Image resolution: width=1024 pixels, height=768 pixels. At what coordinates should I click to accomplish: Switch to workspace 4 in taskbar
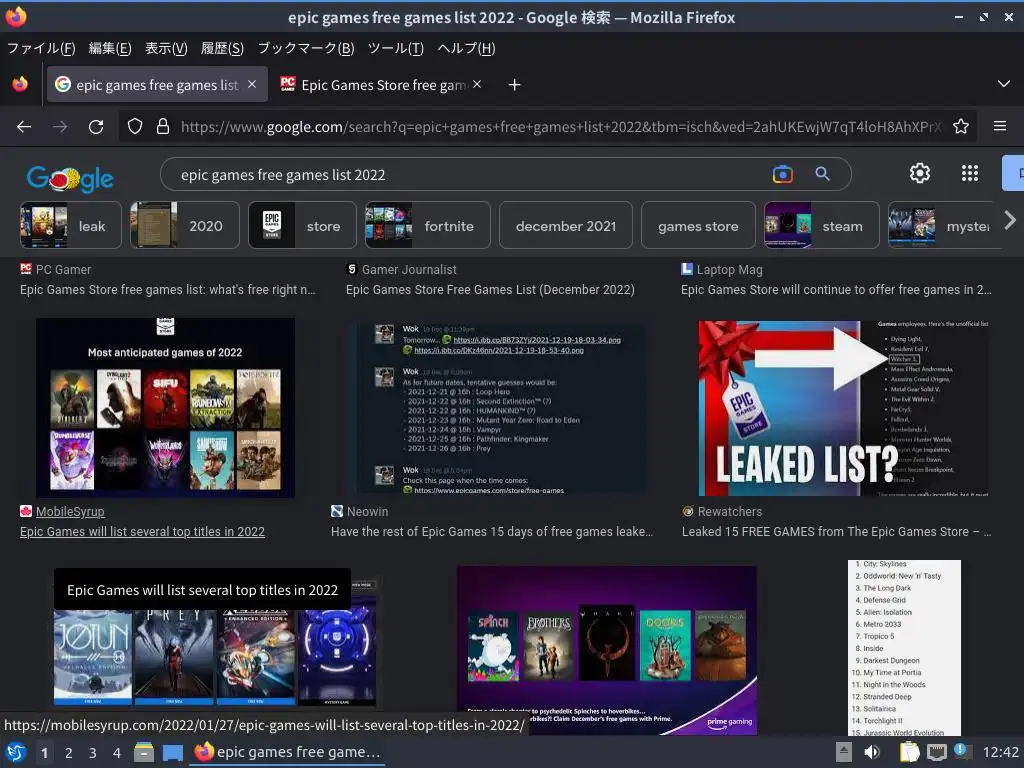tap(117, 753)
